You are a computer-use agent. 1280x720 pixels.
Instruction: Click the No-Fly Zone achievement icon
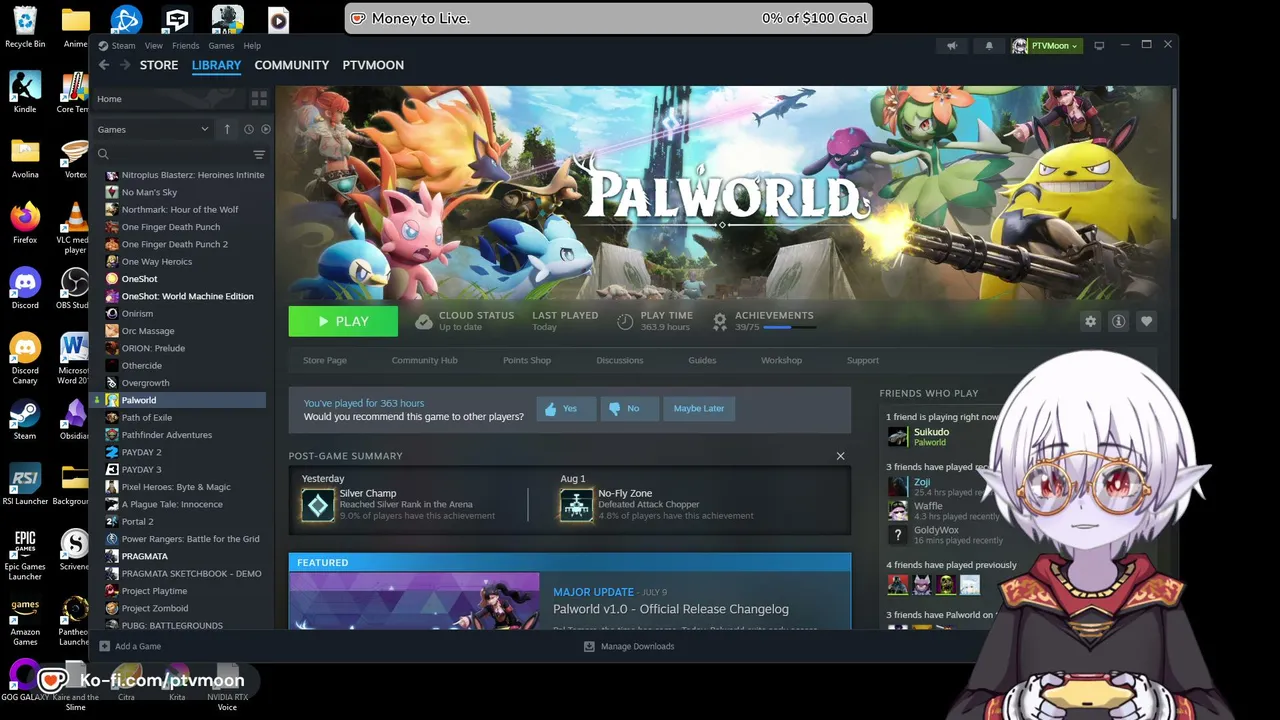coord(576,505)
